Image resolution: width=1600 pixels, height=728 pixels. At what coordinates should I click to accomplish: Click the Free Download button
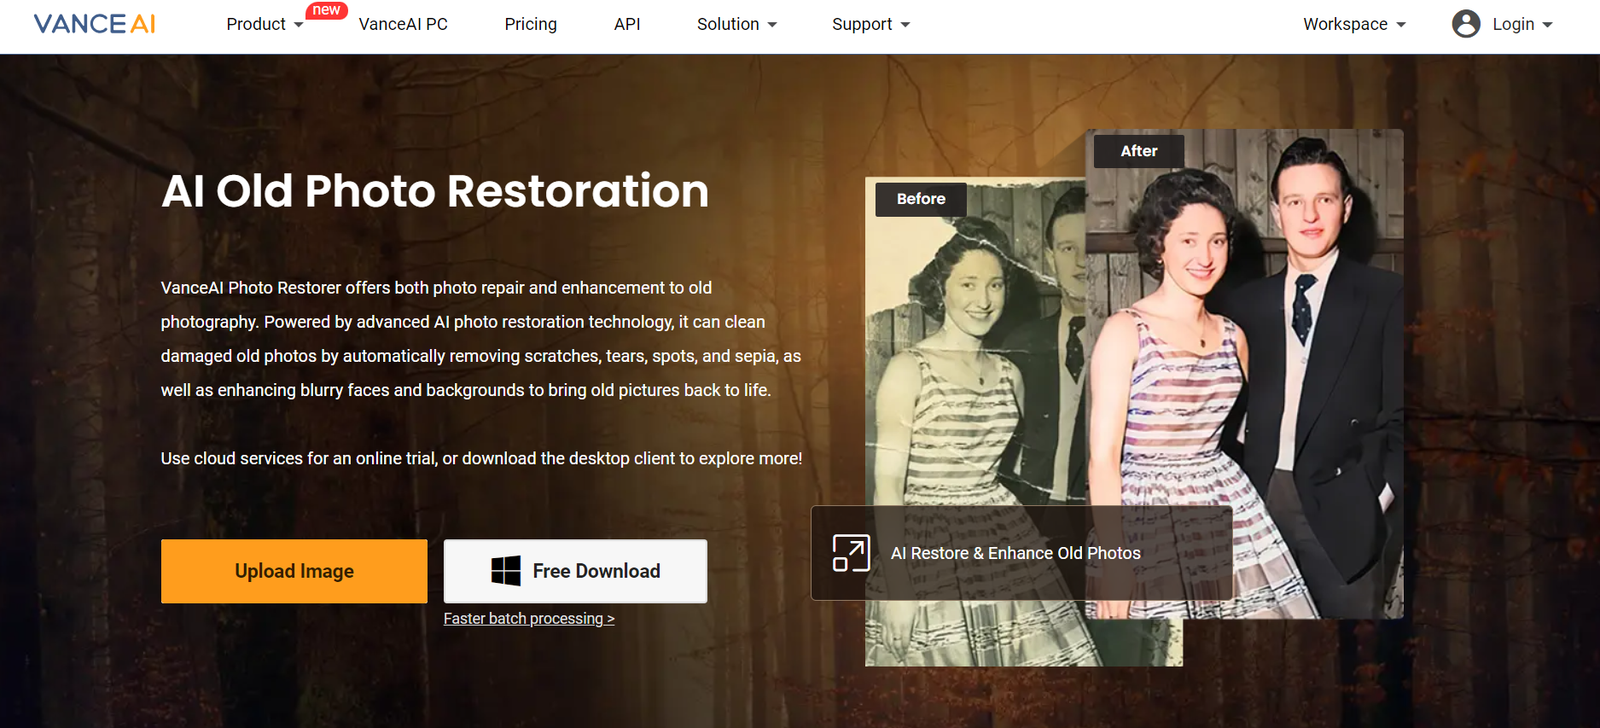click(x=575, y=571)
